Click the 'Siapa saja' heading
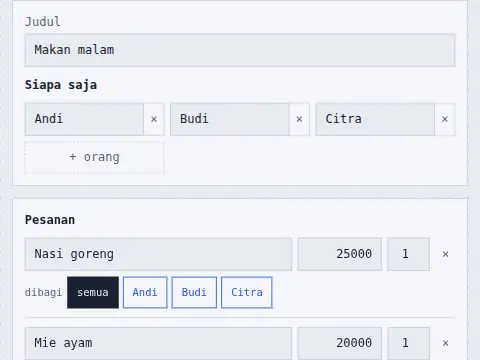Screen dimensions: 480x360 [x=61, y=85]
